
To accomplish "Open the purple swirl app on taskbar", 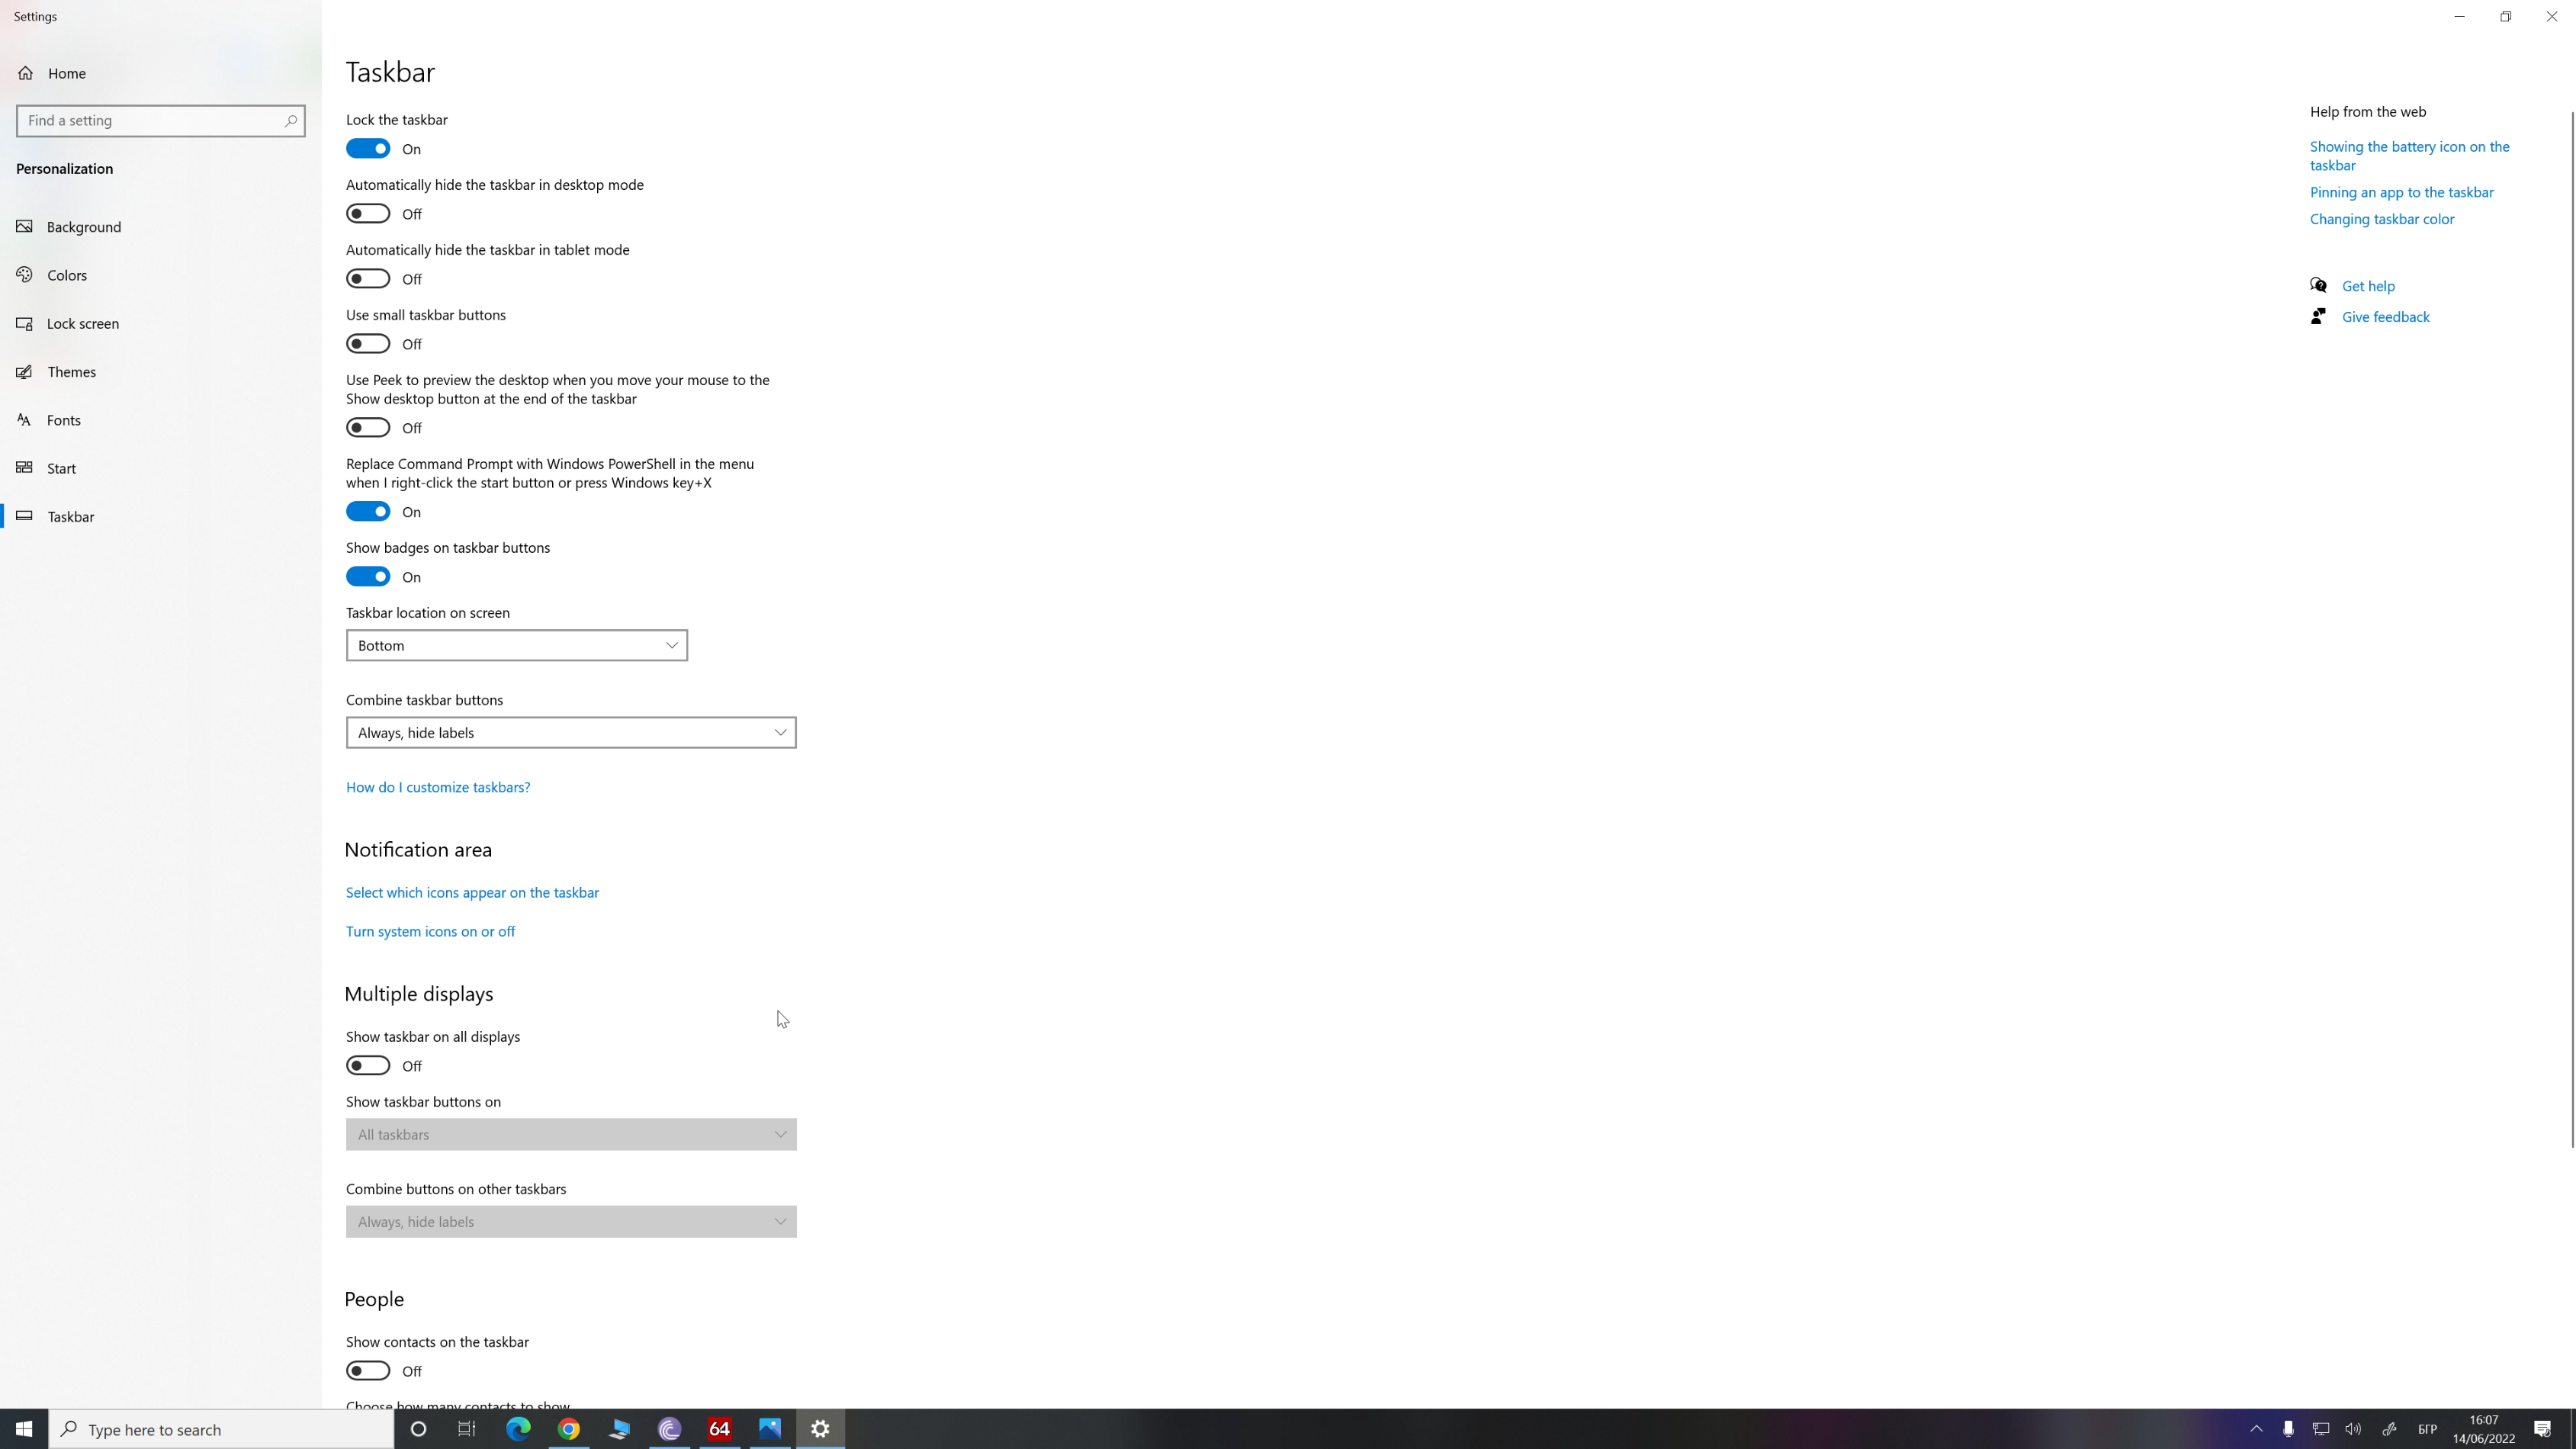I will point(670,1429).
